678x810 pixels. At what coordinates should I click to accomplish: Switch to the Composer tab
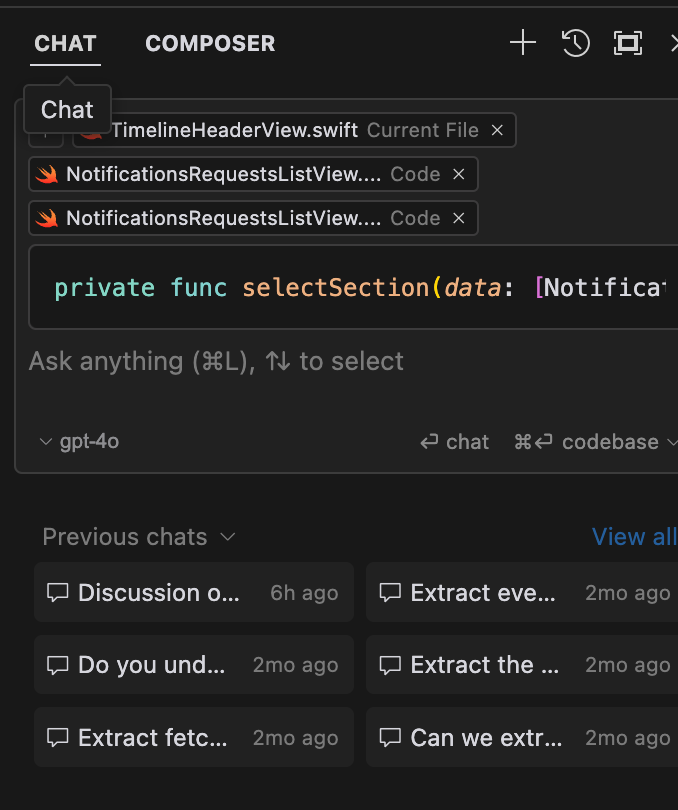pyautogui.click(x=210, y=44)
